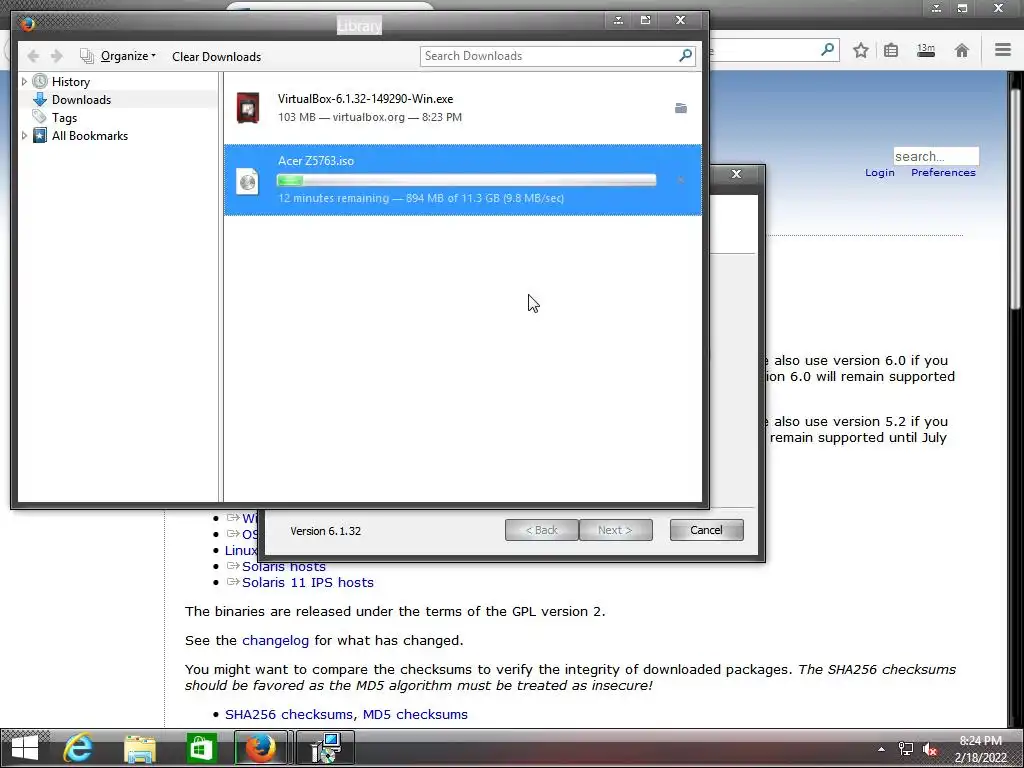Show hidden tray icons arrow
Viewport: 1024px width, 768px height.
pos(881,749)
